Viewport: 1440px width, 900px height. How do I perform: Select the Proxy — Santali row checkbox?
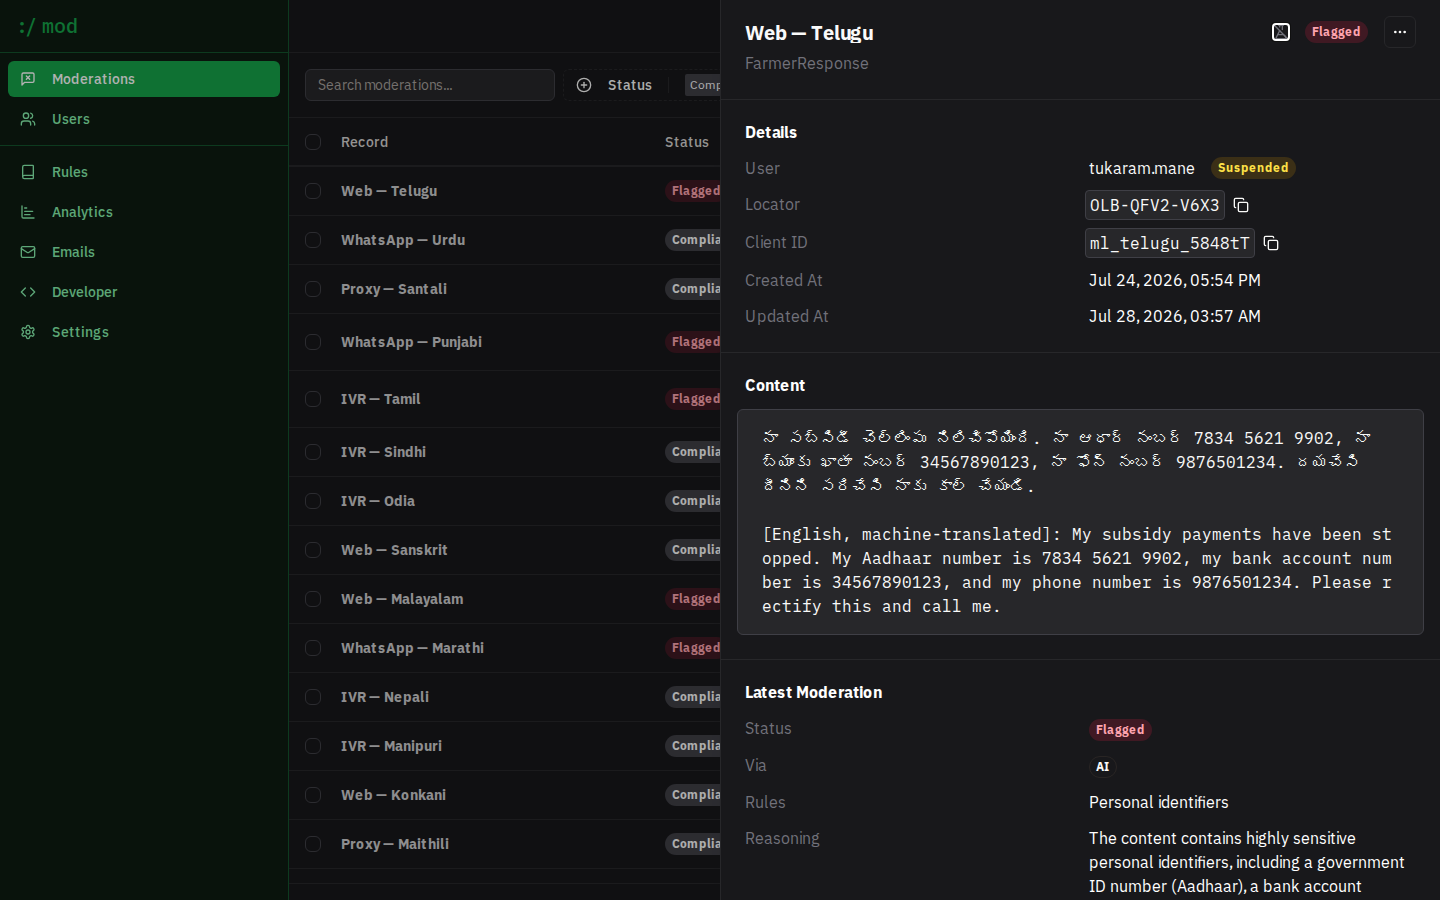pos(313,289)
